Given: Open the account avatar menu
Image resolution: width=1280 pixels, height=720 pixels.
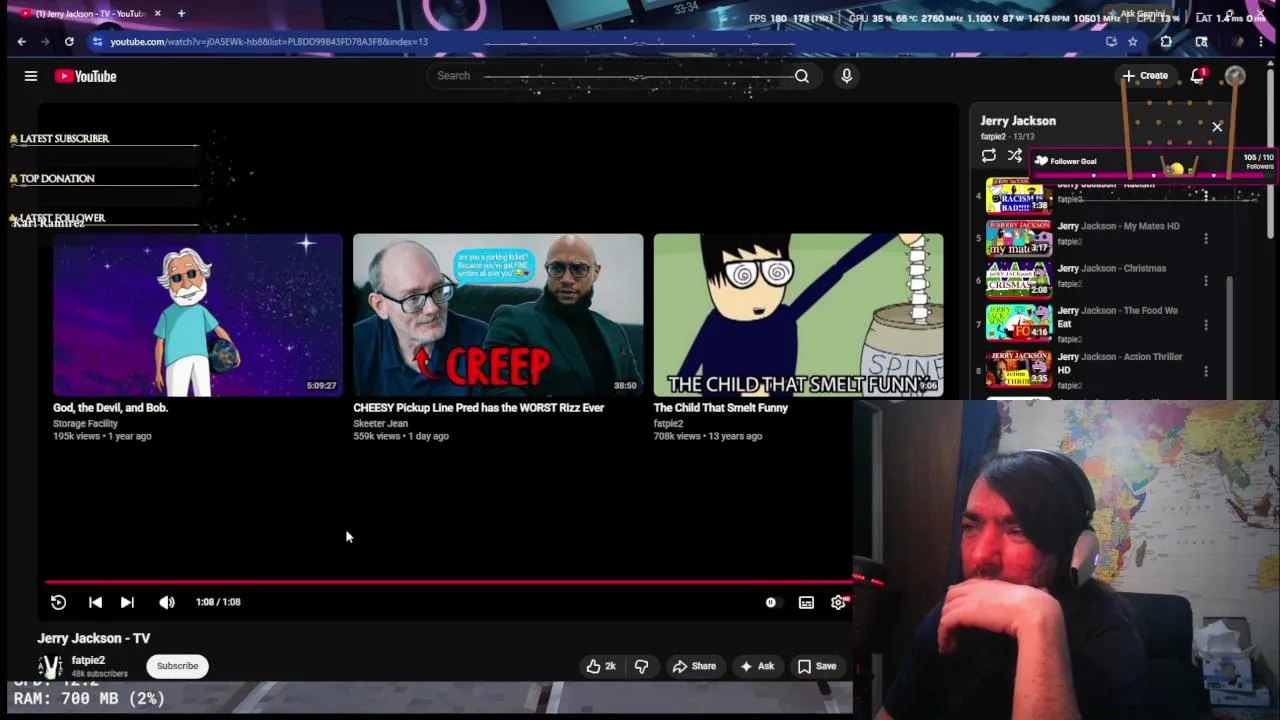Looking at the screenshot, I should (1236, 76).
